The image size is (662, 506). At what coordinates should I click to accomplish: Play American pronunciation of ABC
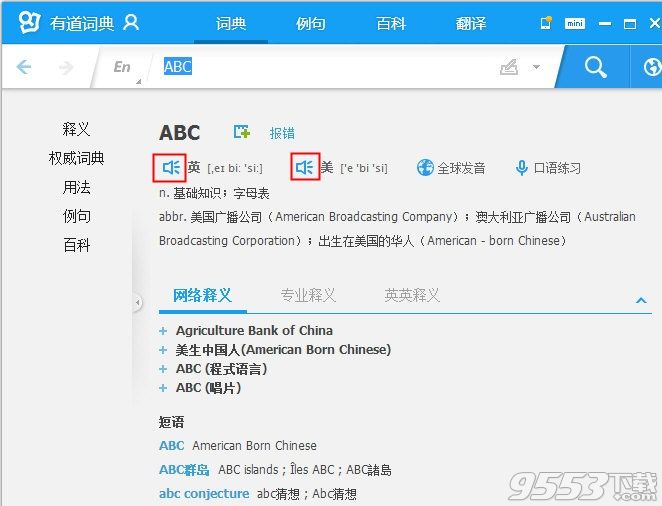tap(304, 168)
